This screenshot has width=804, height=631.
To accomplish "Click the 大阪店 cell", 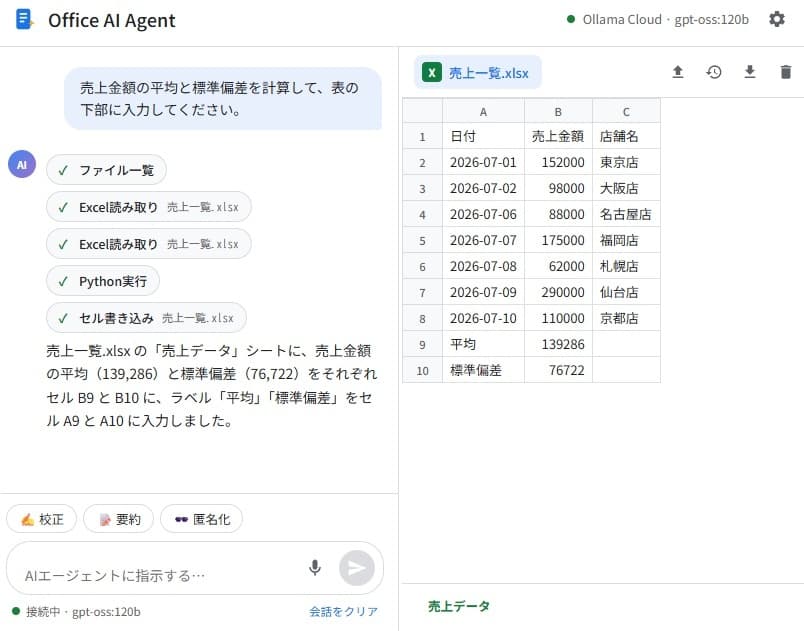I will tap(626, 189).
